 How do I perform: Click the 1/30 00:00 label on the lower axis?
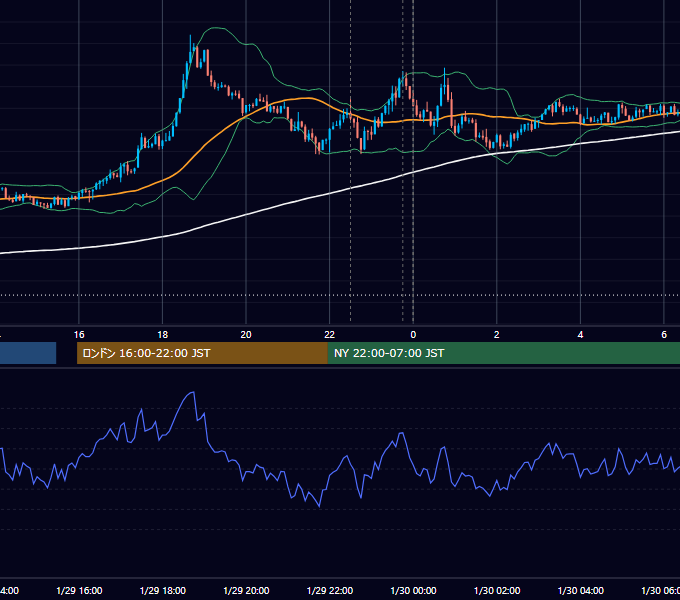pos(413,590)
